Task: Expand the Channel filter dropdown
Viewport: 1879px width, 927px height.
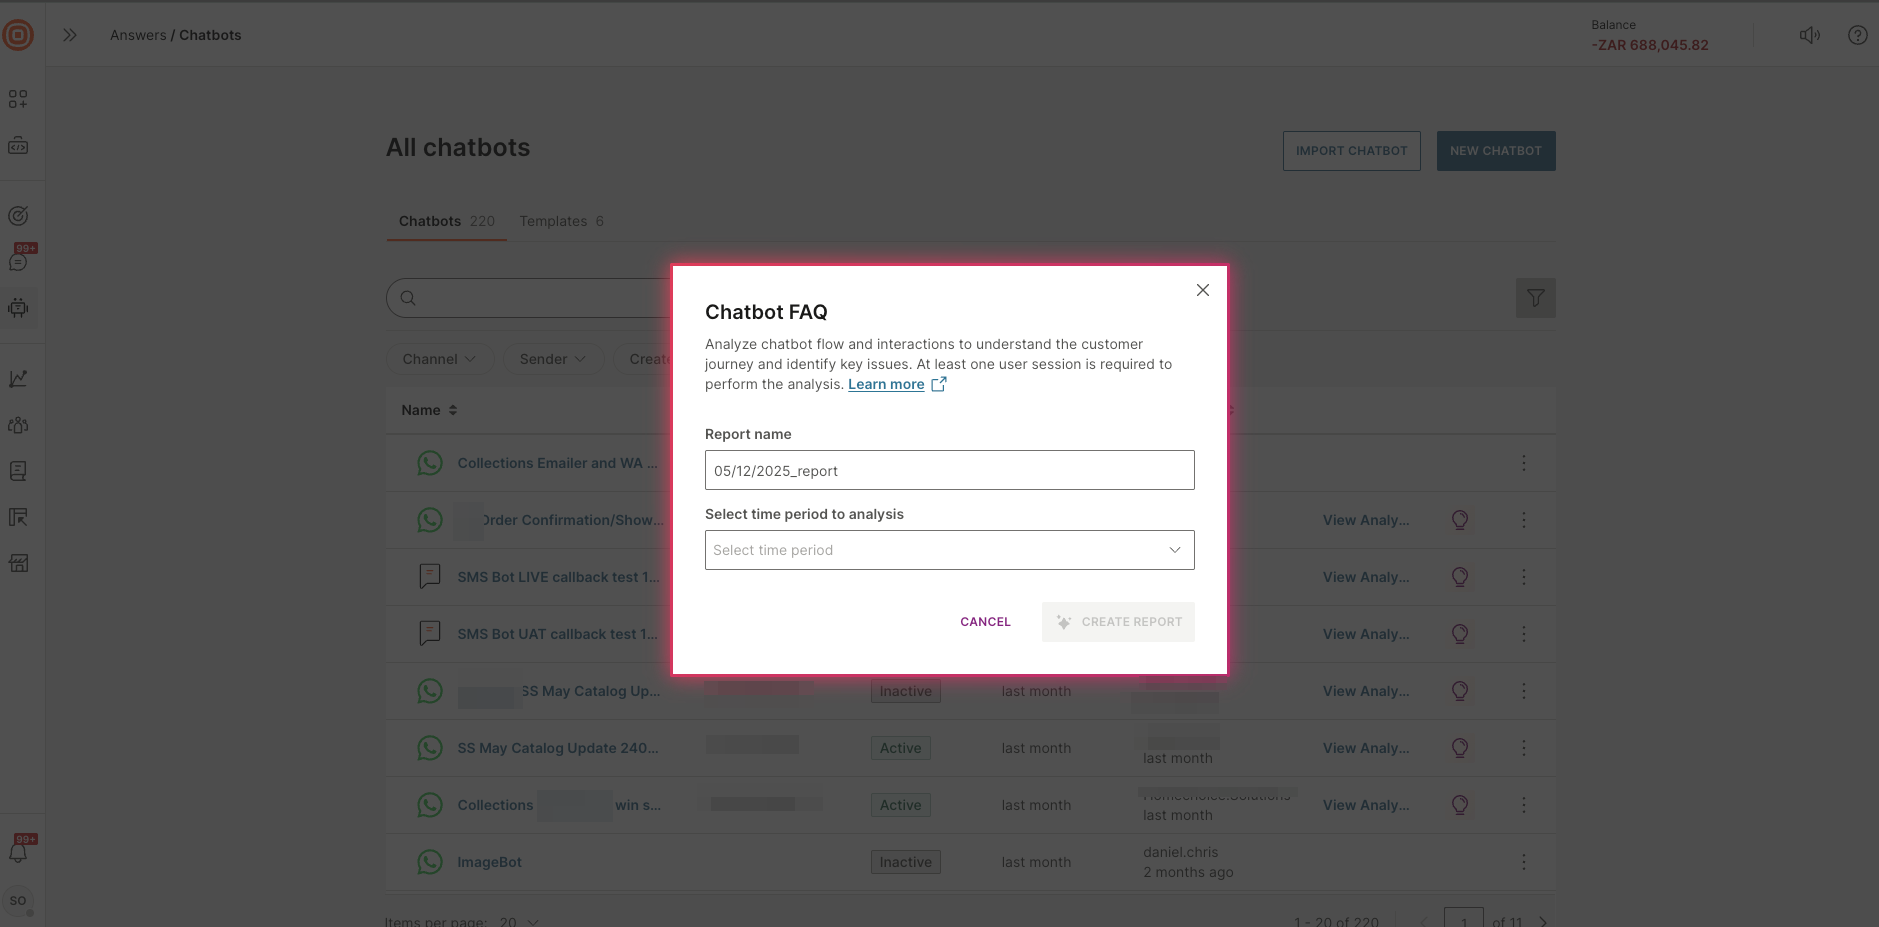Action: coord(439,359)
